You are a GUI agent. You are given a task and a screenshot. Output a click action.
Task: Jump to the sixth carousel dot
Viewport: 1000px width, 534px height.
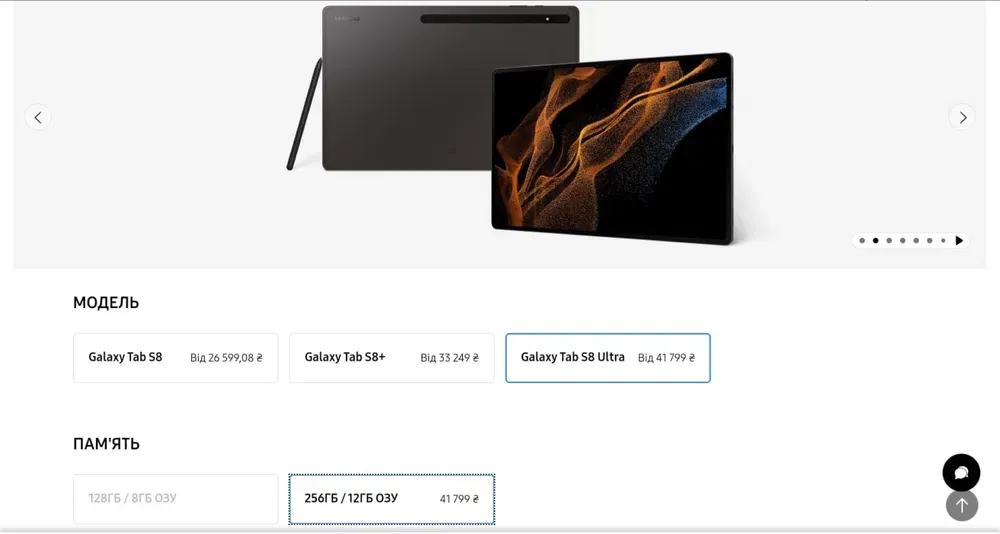click(930, 241)
